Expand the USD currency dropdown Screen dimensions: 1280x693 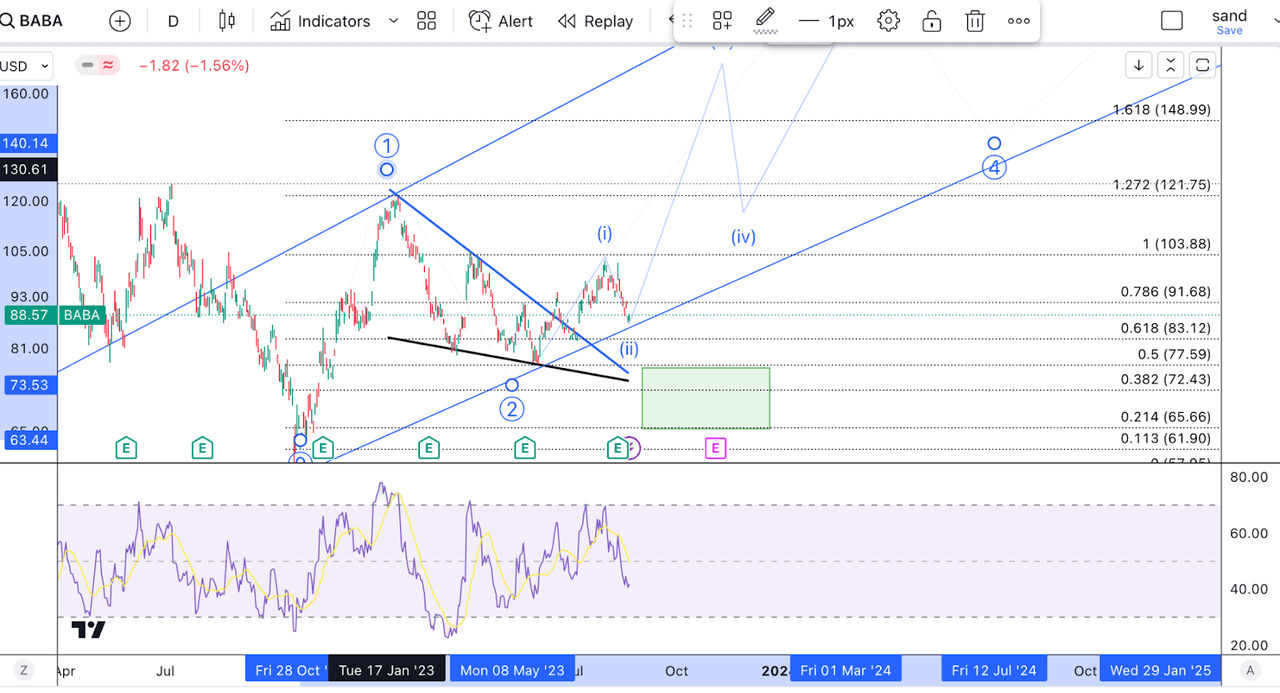pos(27,66)
